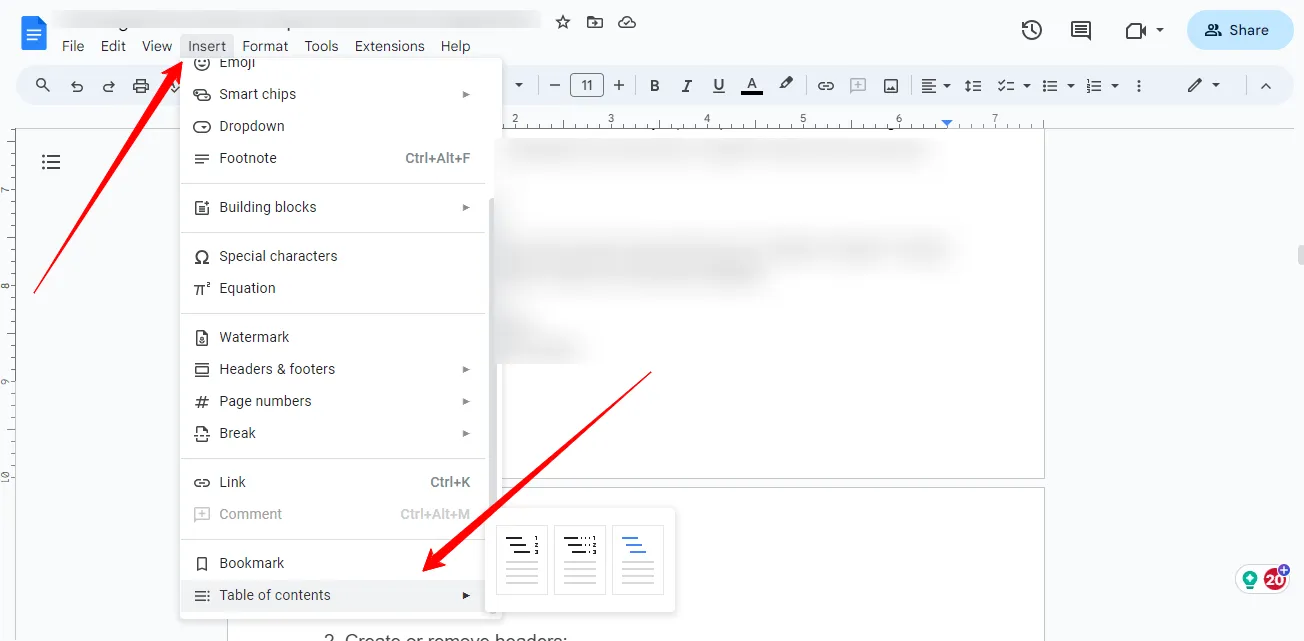Open the highlight color tool

tap(786, 85)
